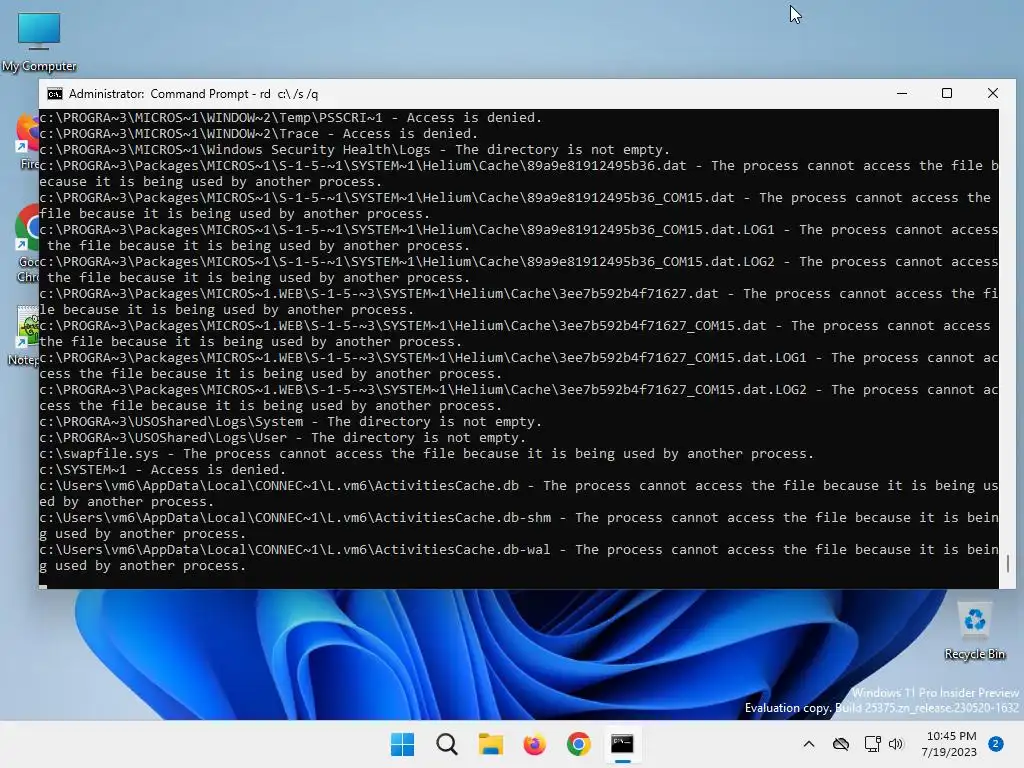The width and height of the screenshot is (1024, 768).
Task: Close the Command Prompt window
Action: click(993, 93)
